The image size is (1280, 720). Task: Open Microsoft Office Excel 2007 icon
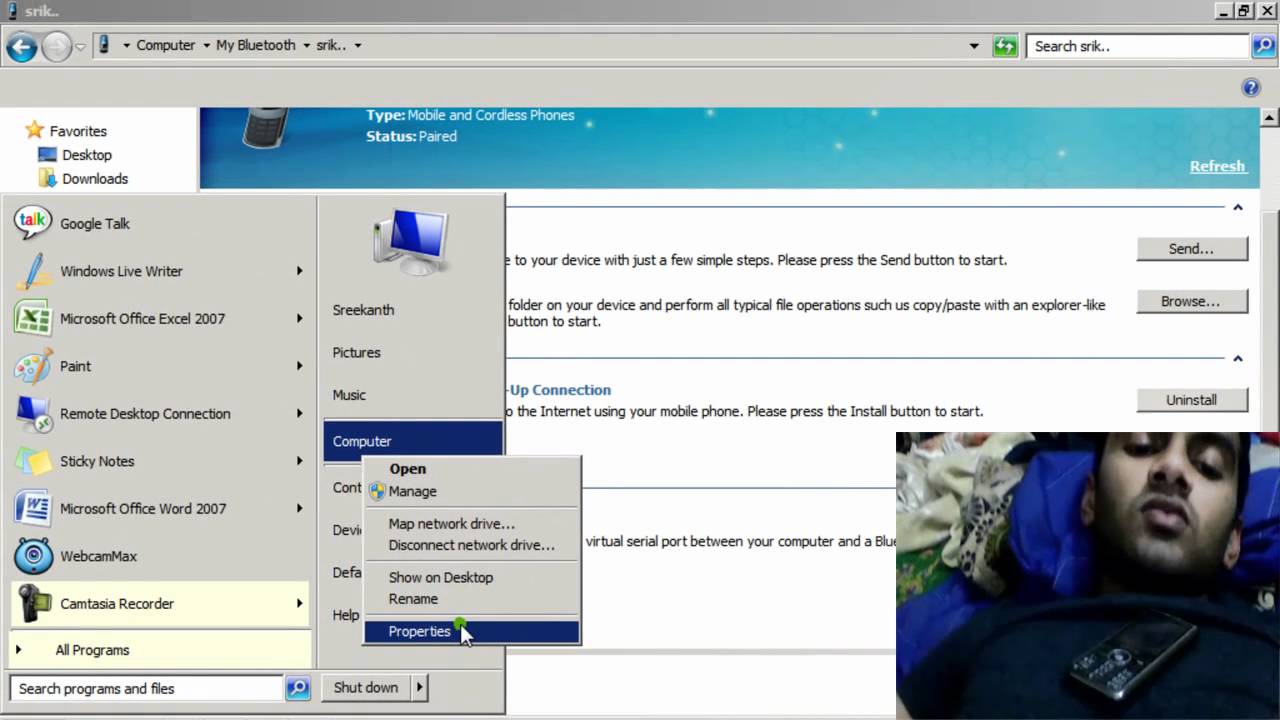tap(33, 318)
